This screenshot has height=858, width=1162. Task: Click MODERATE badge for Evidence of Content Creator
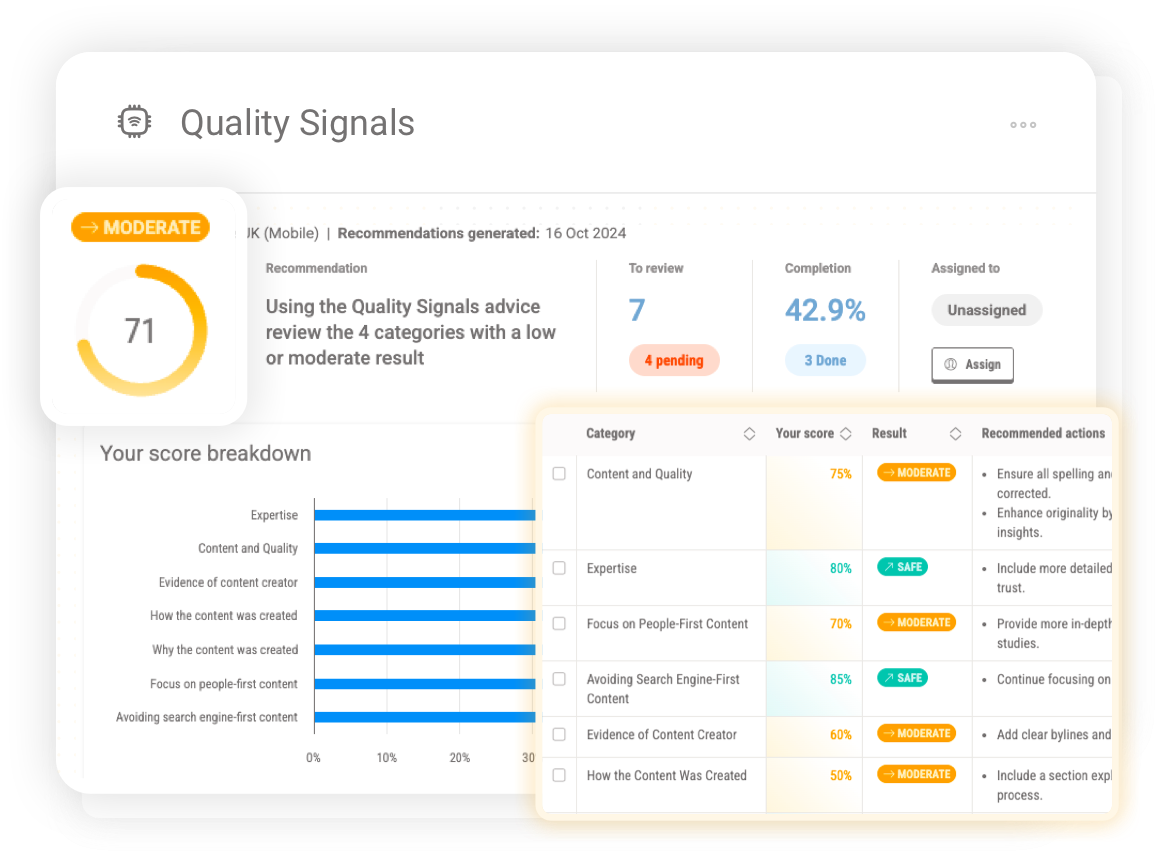coord(916,733)
